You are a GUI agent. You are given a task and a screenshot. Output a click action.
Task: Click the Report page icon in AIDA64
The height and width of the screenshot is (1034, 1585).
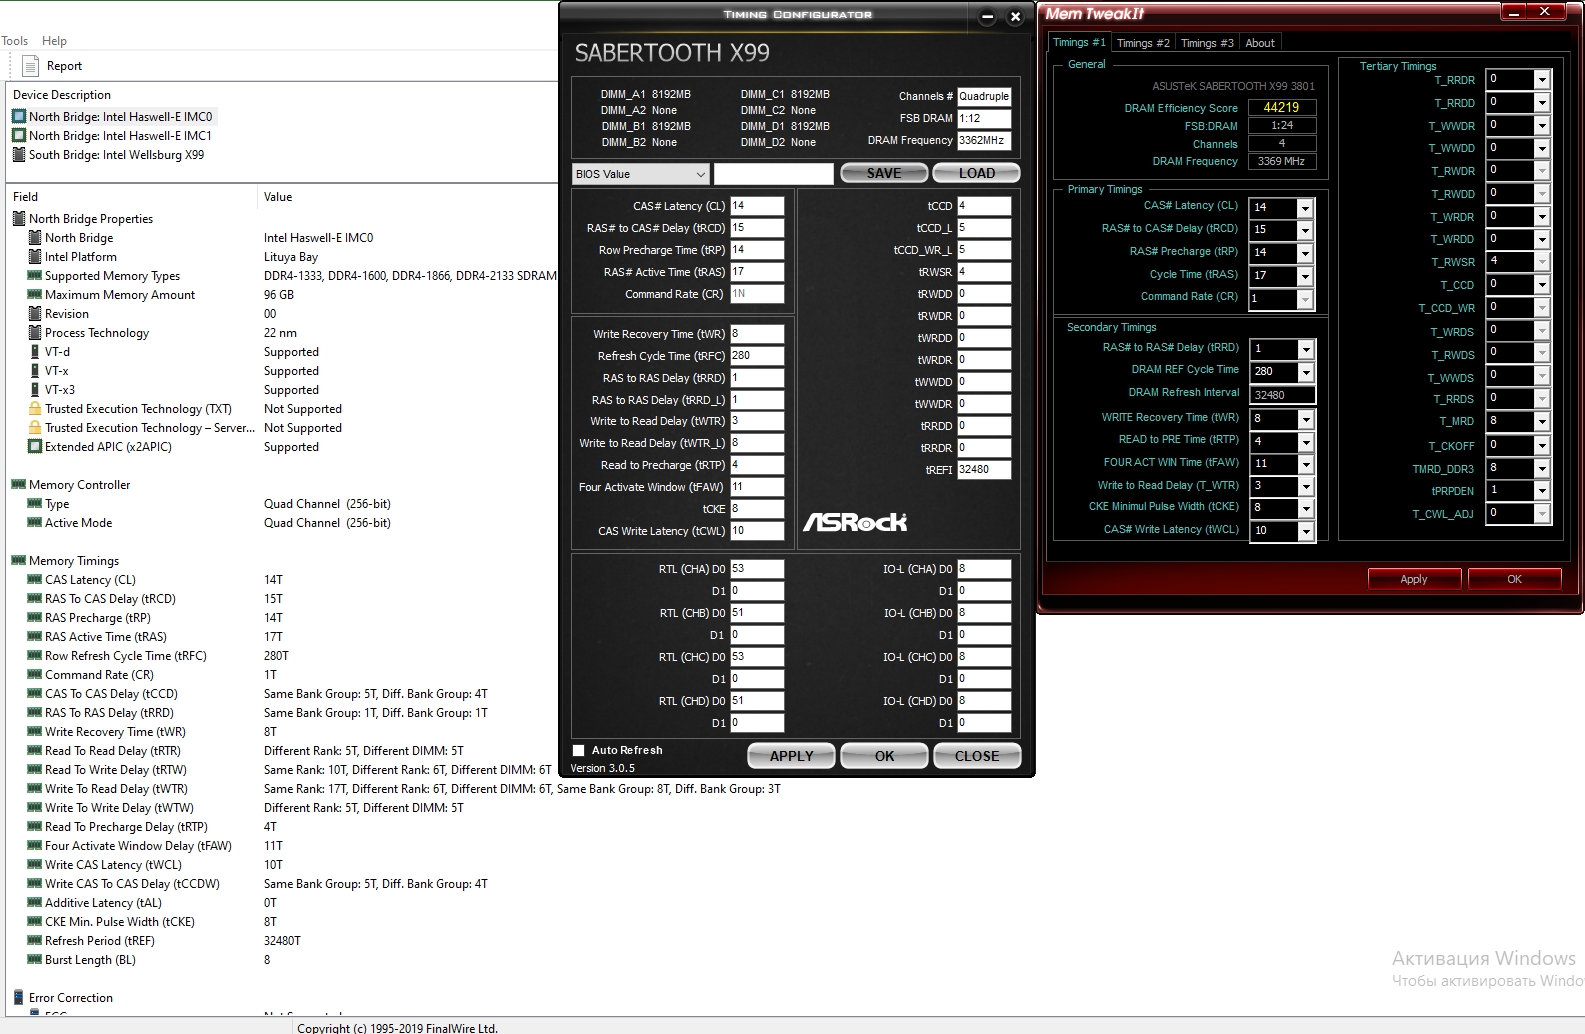[29, 66]
